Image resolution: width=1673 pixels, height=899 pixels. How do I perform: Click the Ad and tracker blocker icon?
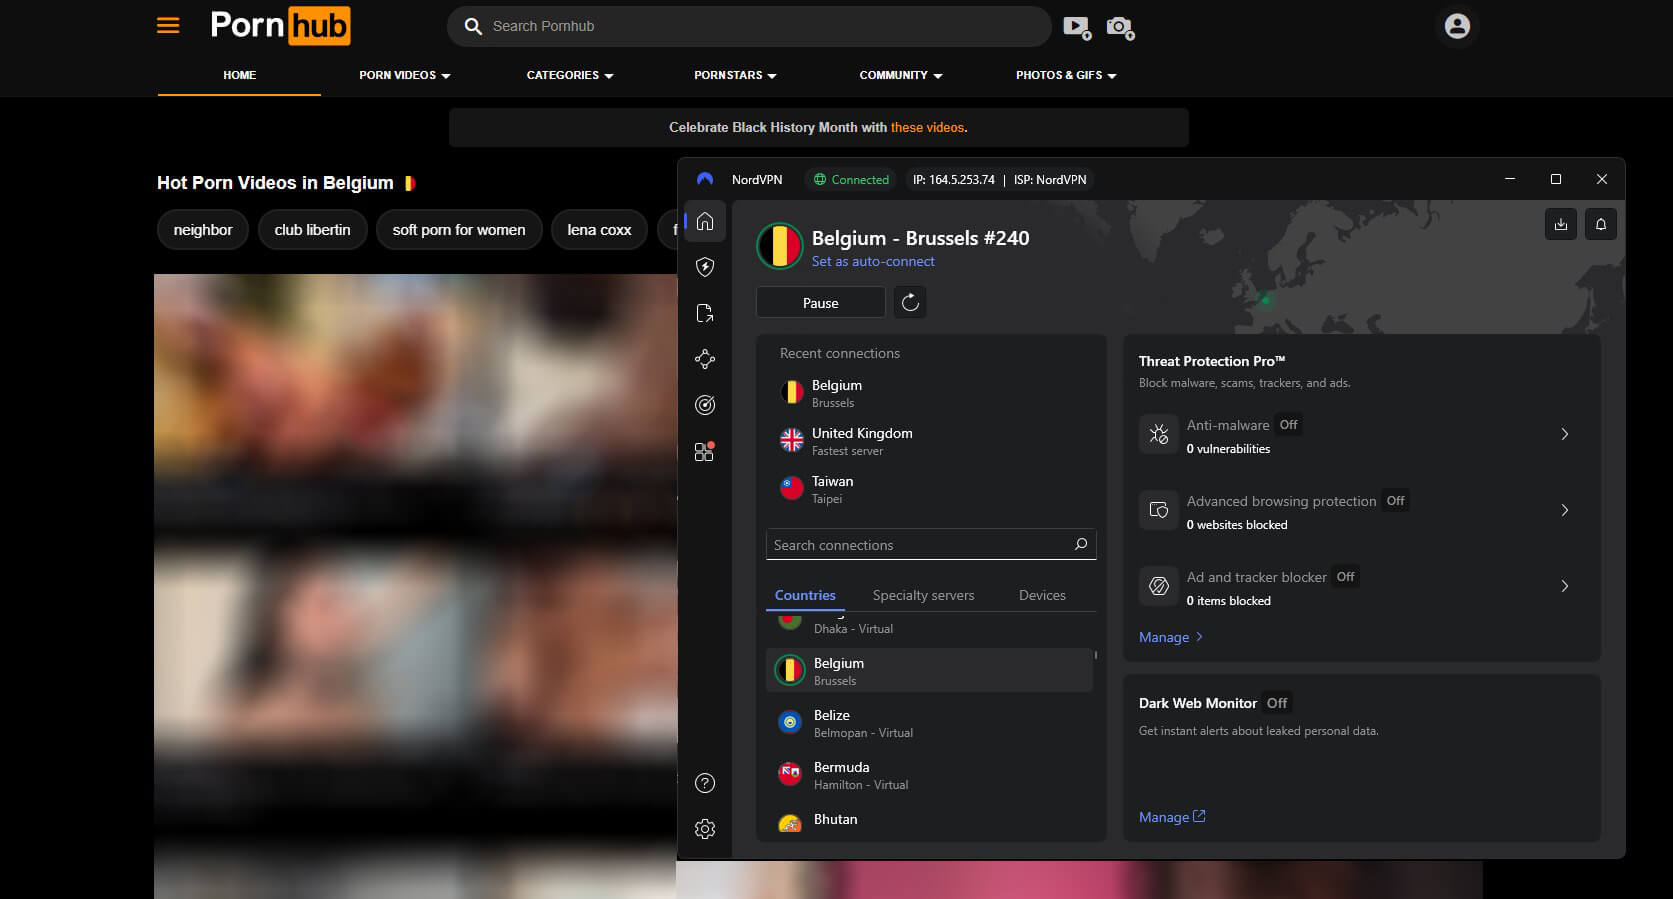[1159, 586]
